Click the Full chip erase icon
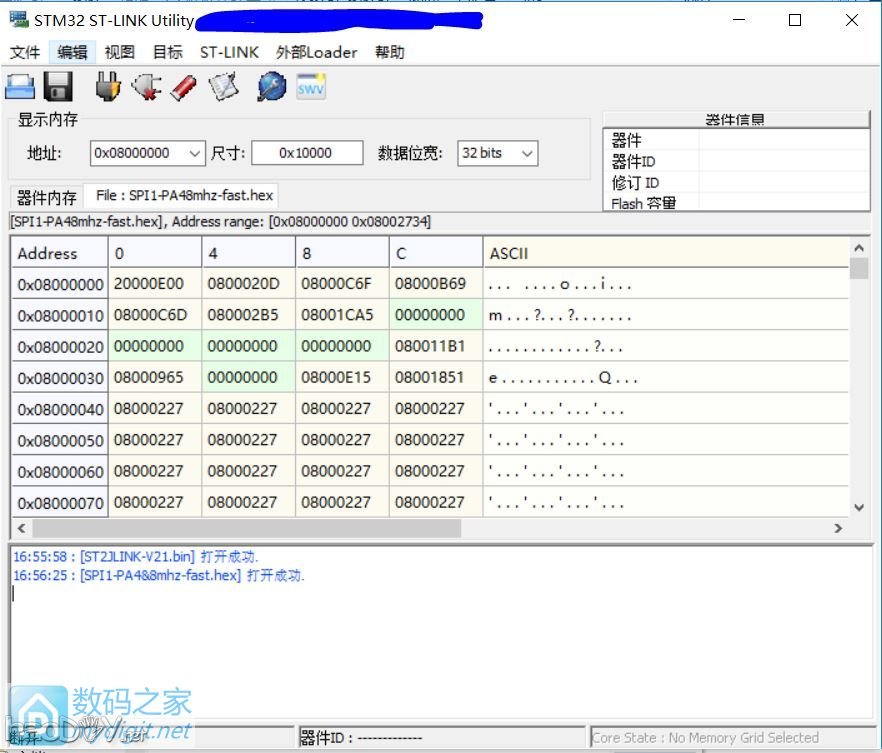 tap(183, 88)
